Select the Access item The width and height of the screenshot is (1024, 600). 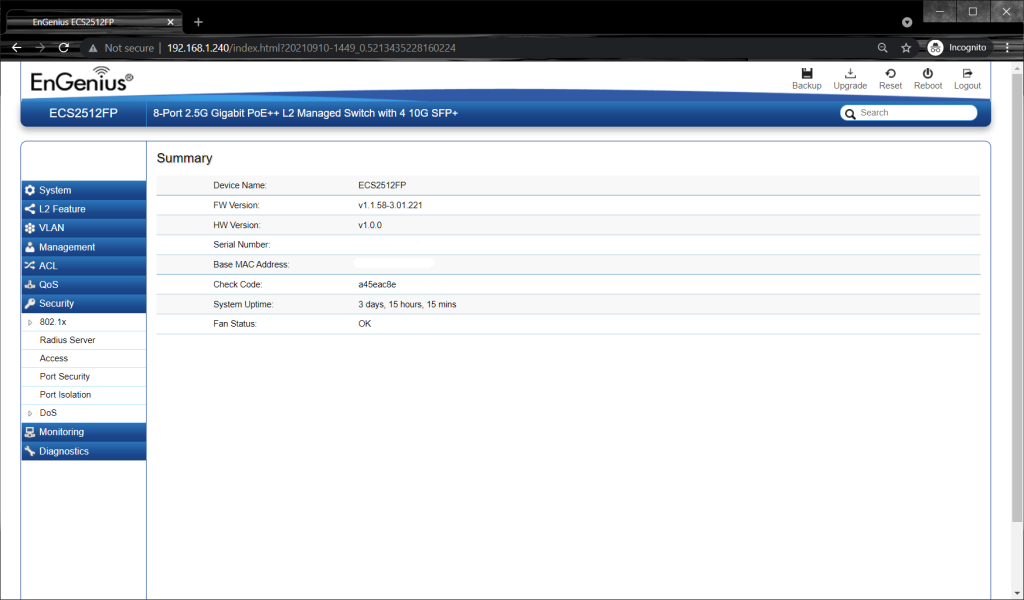pyautogui.click(x=54, y=358)
